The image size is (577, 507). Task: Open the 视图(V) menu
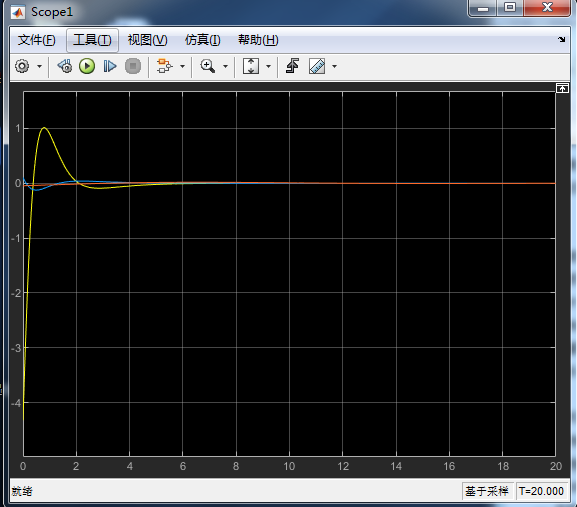pyautogui.click(x=148, y=40)
